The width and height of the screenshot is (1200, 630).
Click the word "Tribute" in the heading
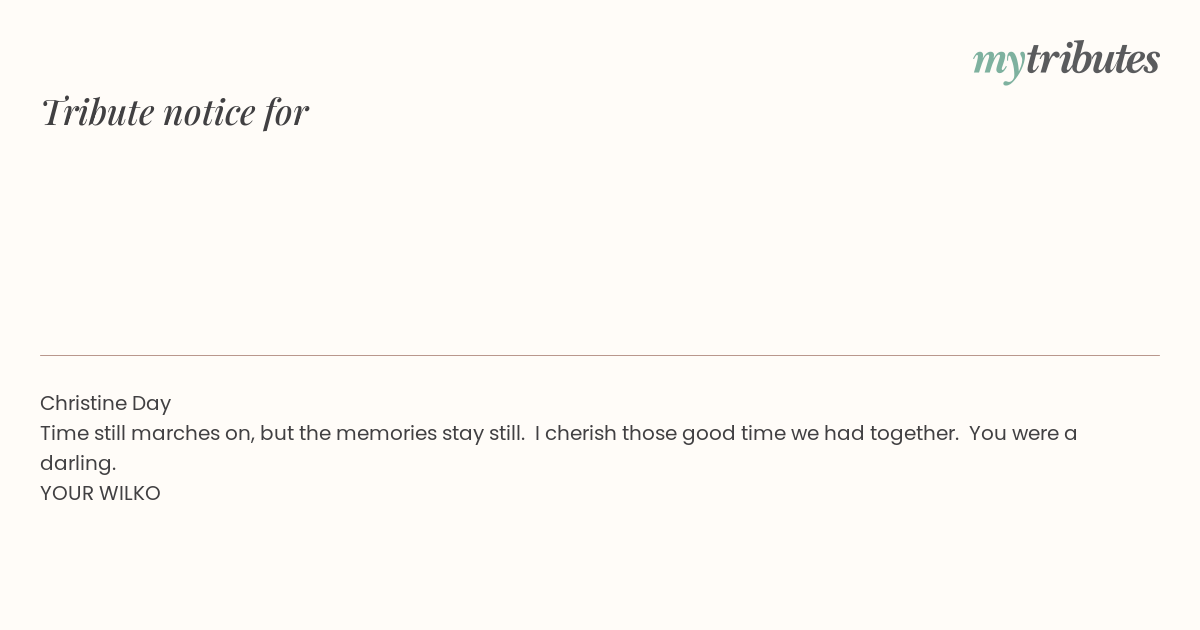pos(97,112)
